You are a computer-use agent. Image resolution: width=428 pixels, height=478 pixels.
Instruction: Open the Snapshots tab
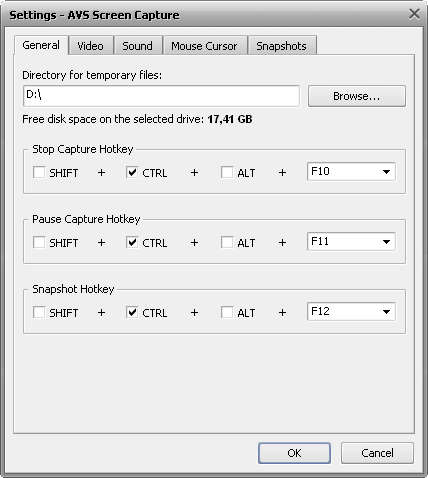tap(281, 46)
